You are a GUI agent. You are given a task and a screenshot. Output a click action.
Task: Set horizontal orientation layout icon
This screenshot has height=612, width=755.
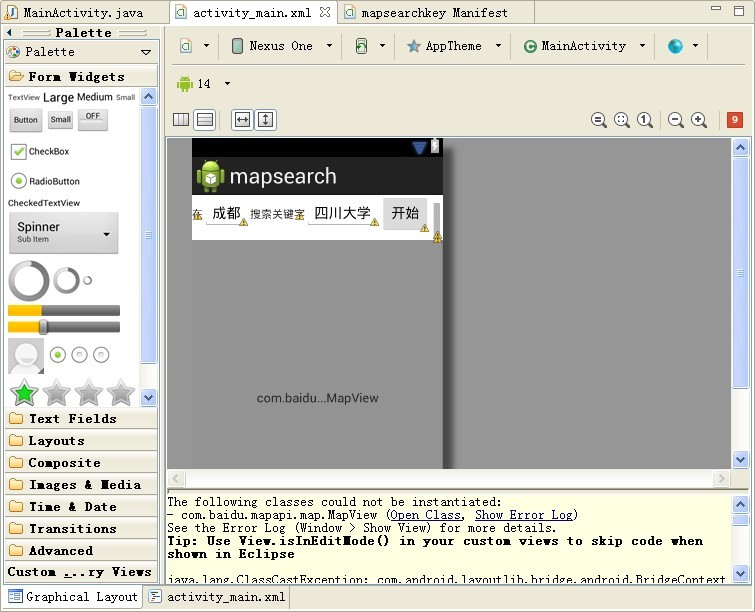coord(181,119)
